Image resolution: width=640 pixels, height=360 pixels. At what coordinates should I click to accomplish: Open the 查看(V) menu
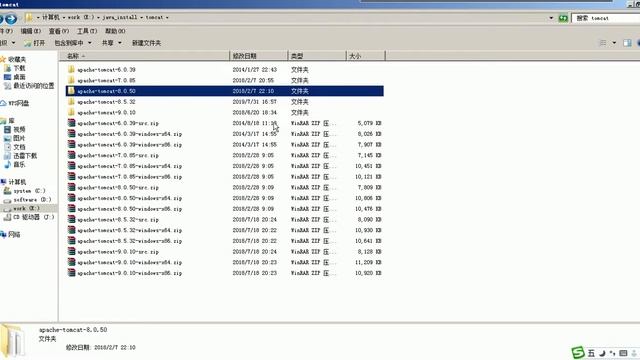59,31
